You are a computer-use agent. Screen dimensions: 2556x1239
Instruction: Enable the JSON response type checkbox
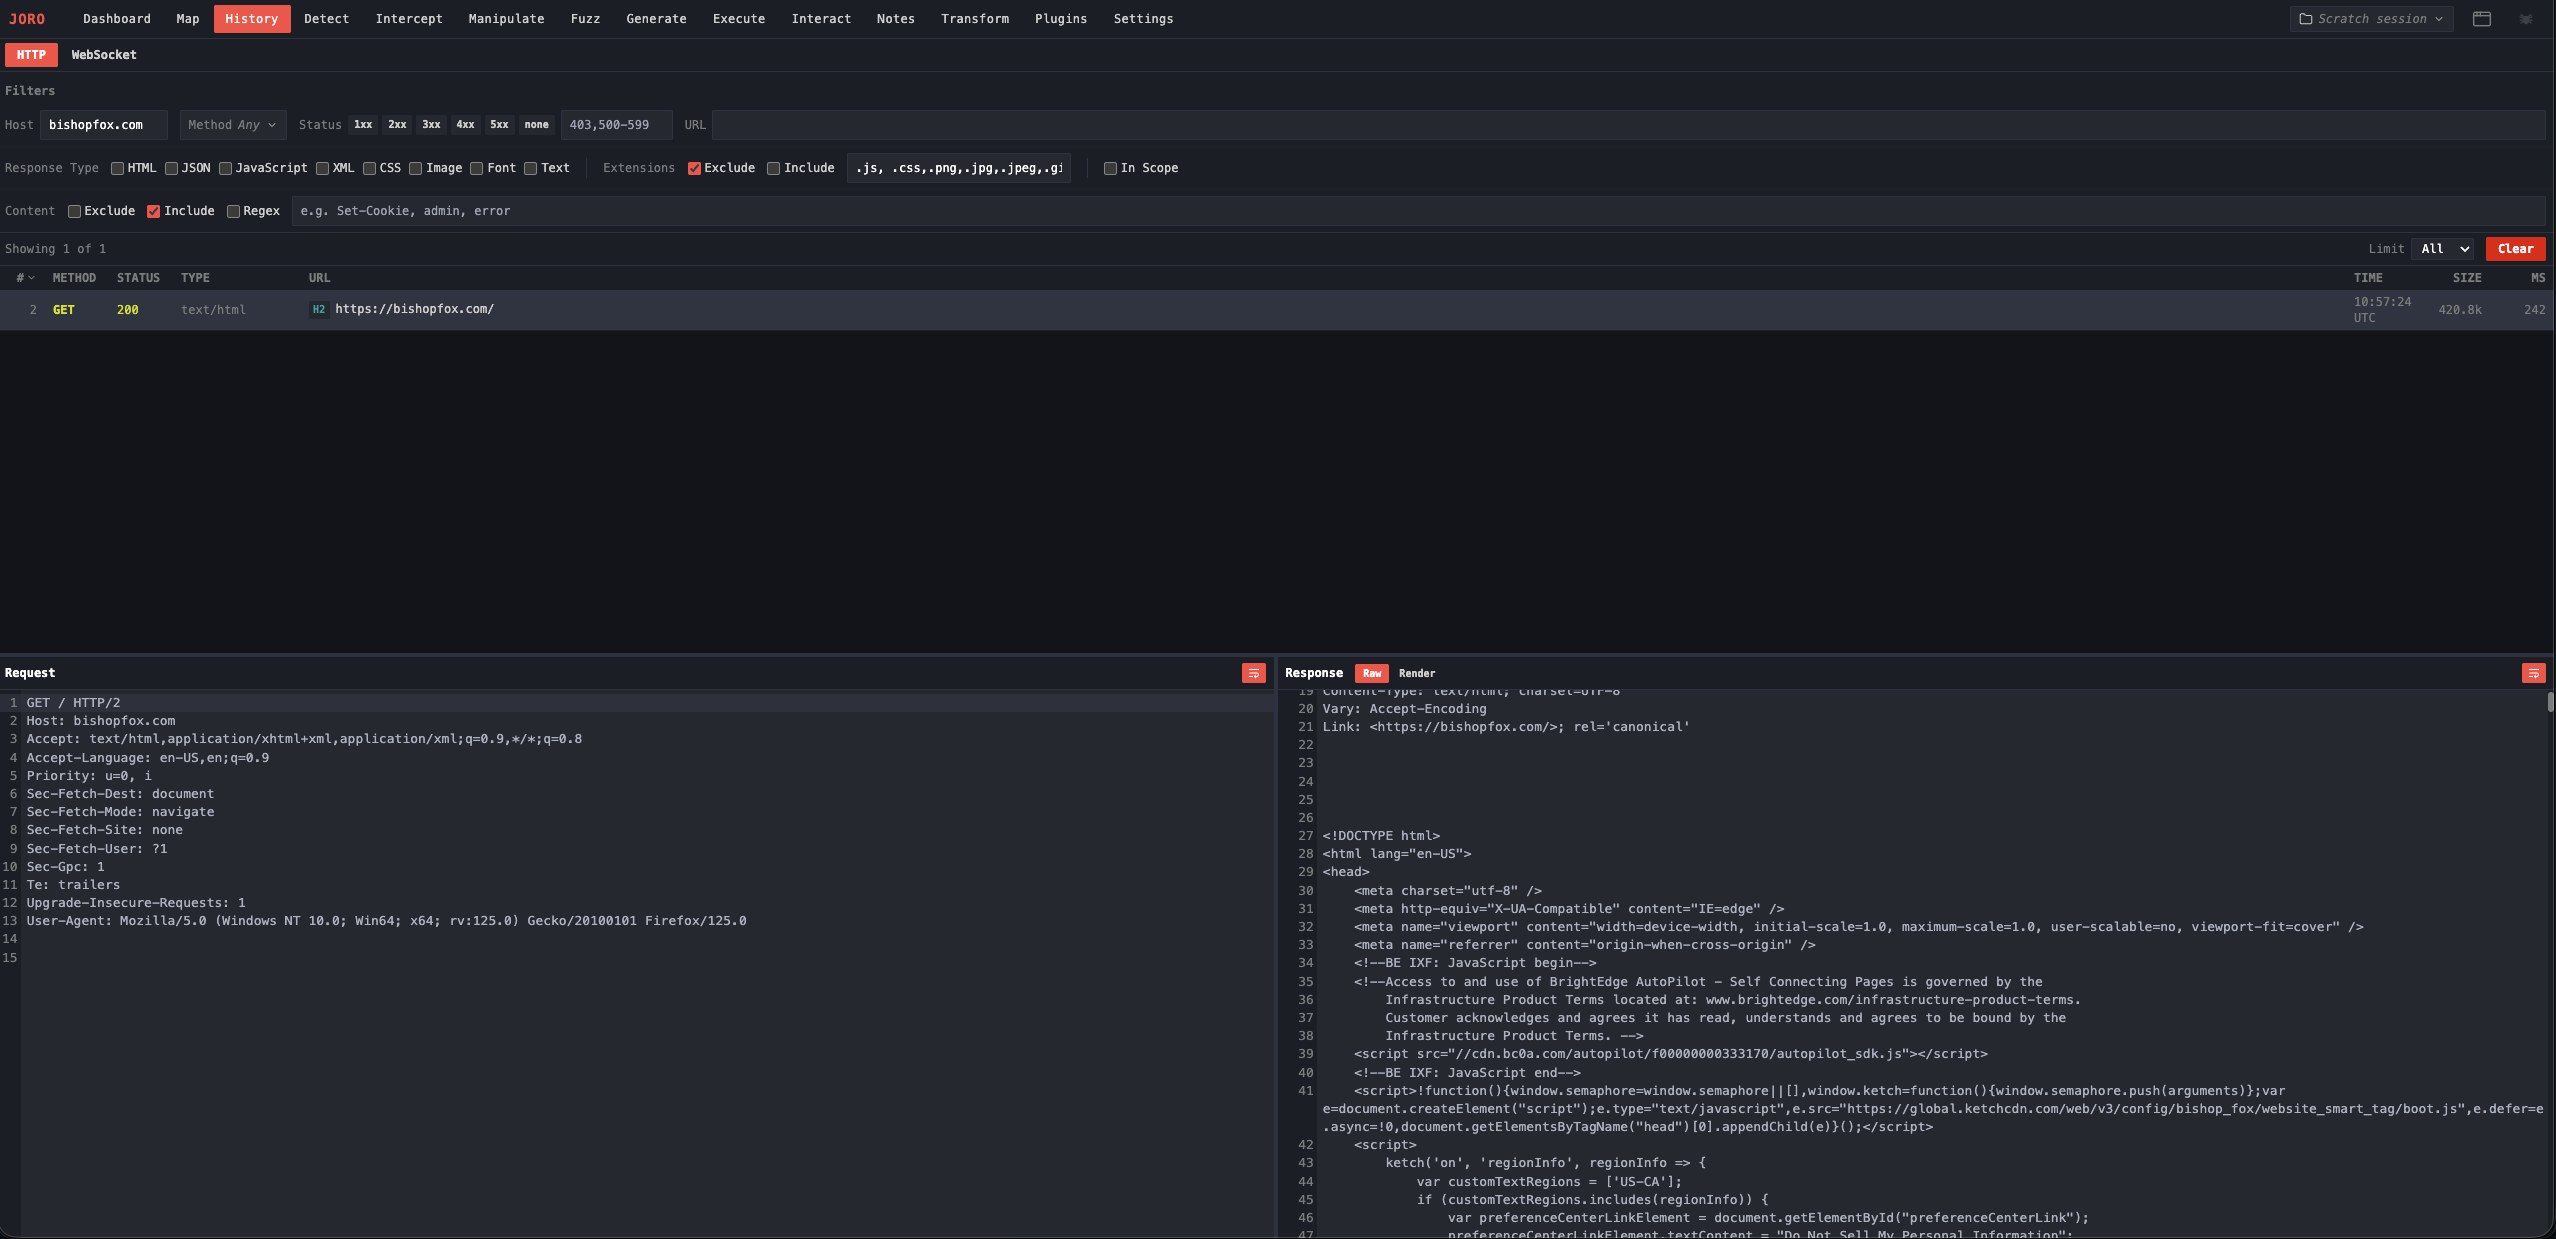171,168
